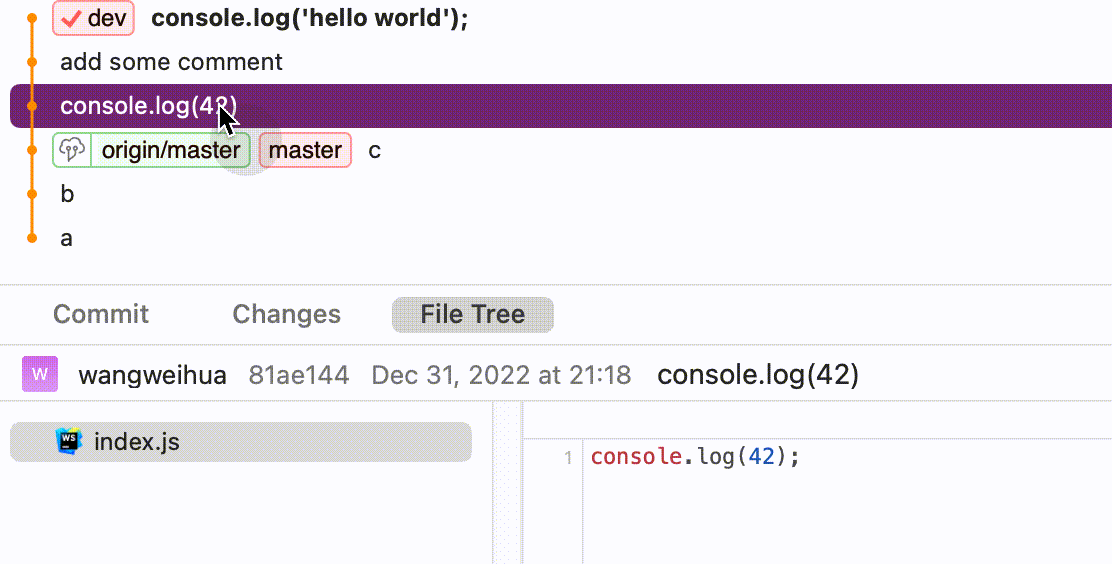Click the graph node next to add some comment
1112x564 pixels.
pos(32,62)
